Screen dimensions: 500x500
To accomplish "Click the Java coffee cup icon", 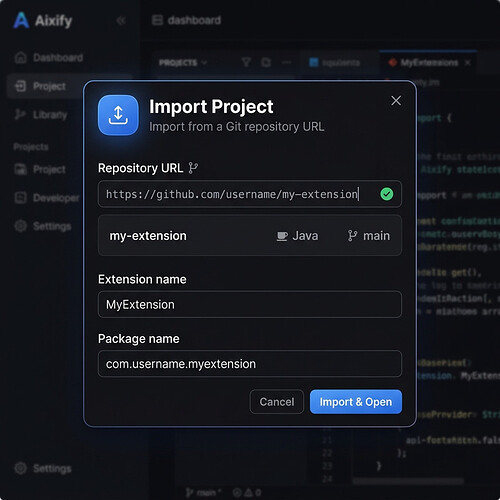I will click(x=282, y=236).
